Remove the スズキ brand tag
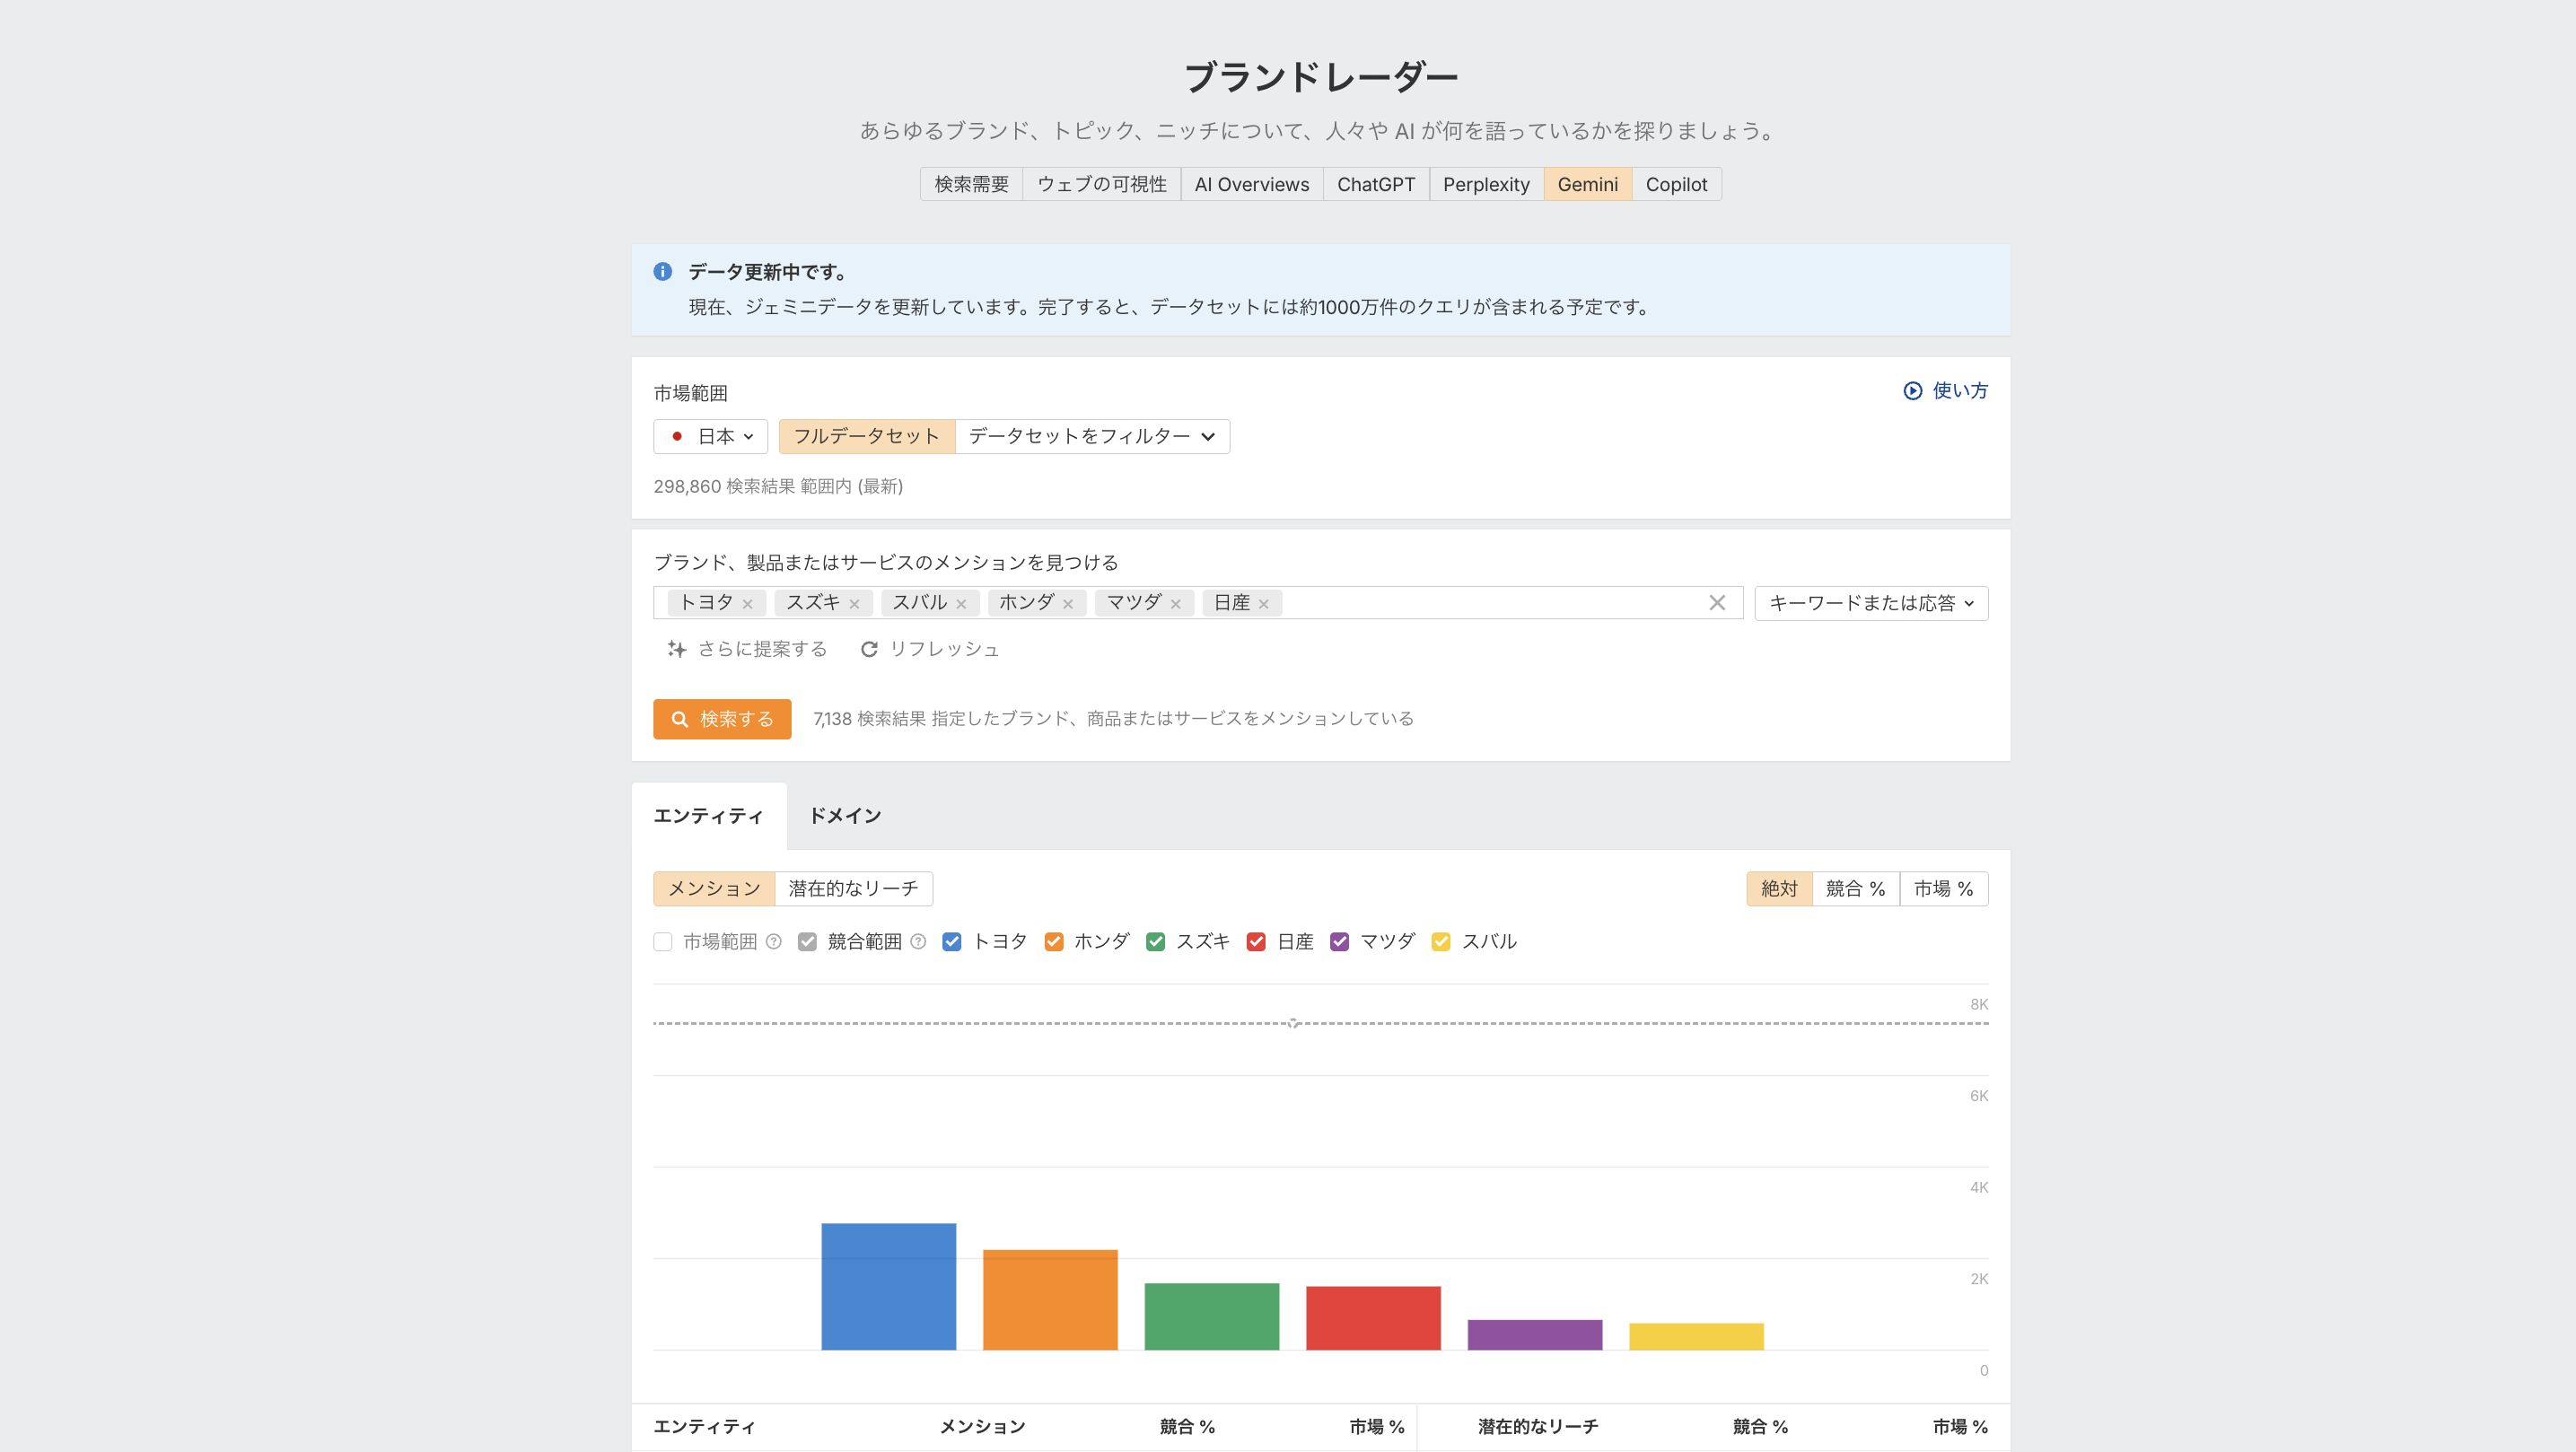 click(854, 604)
